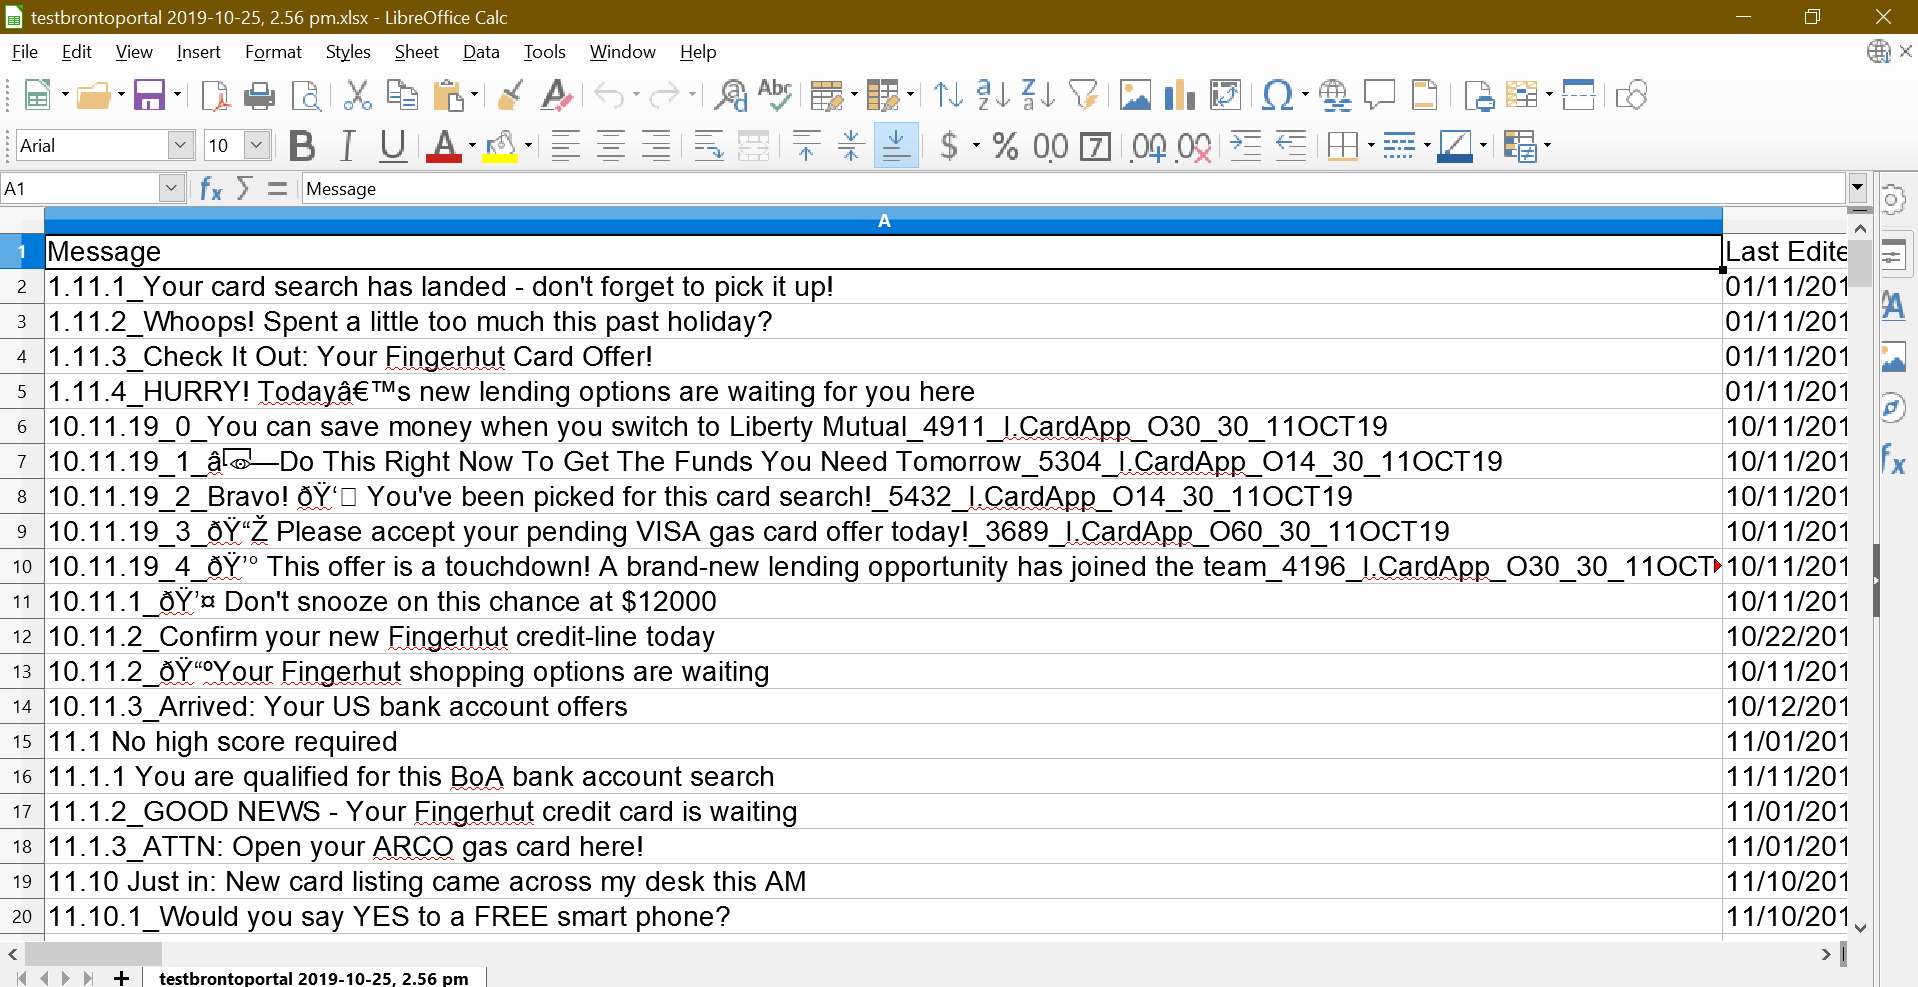Toggle AutoFilter funnel icon

1083,95
